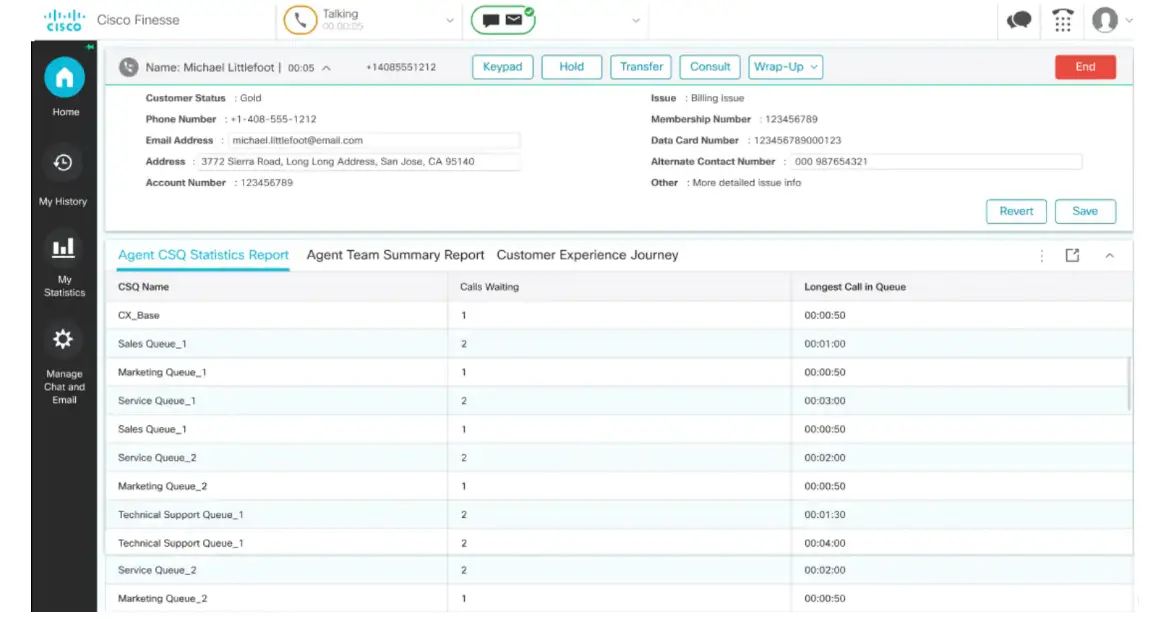Open the report options three-dot menu
The width and height of the screenshot is (1175, 619).
1043,255
